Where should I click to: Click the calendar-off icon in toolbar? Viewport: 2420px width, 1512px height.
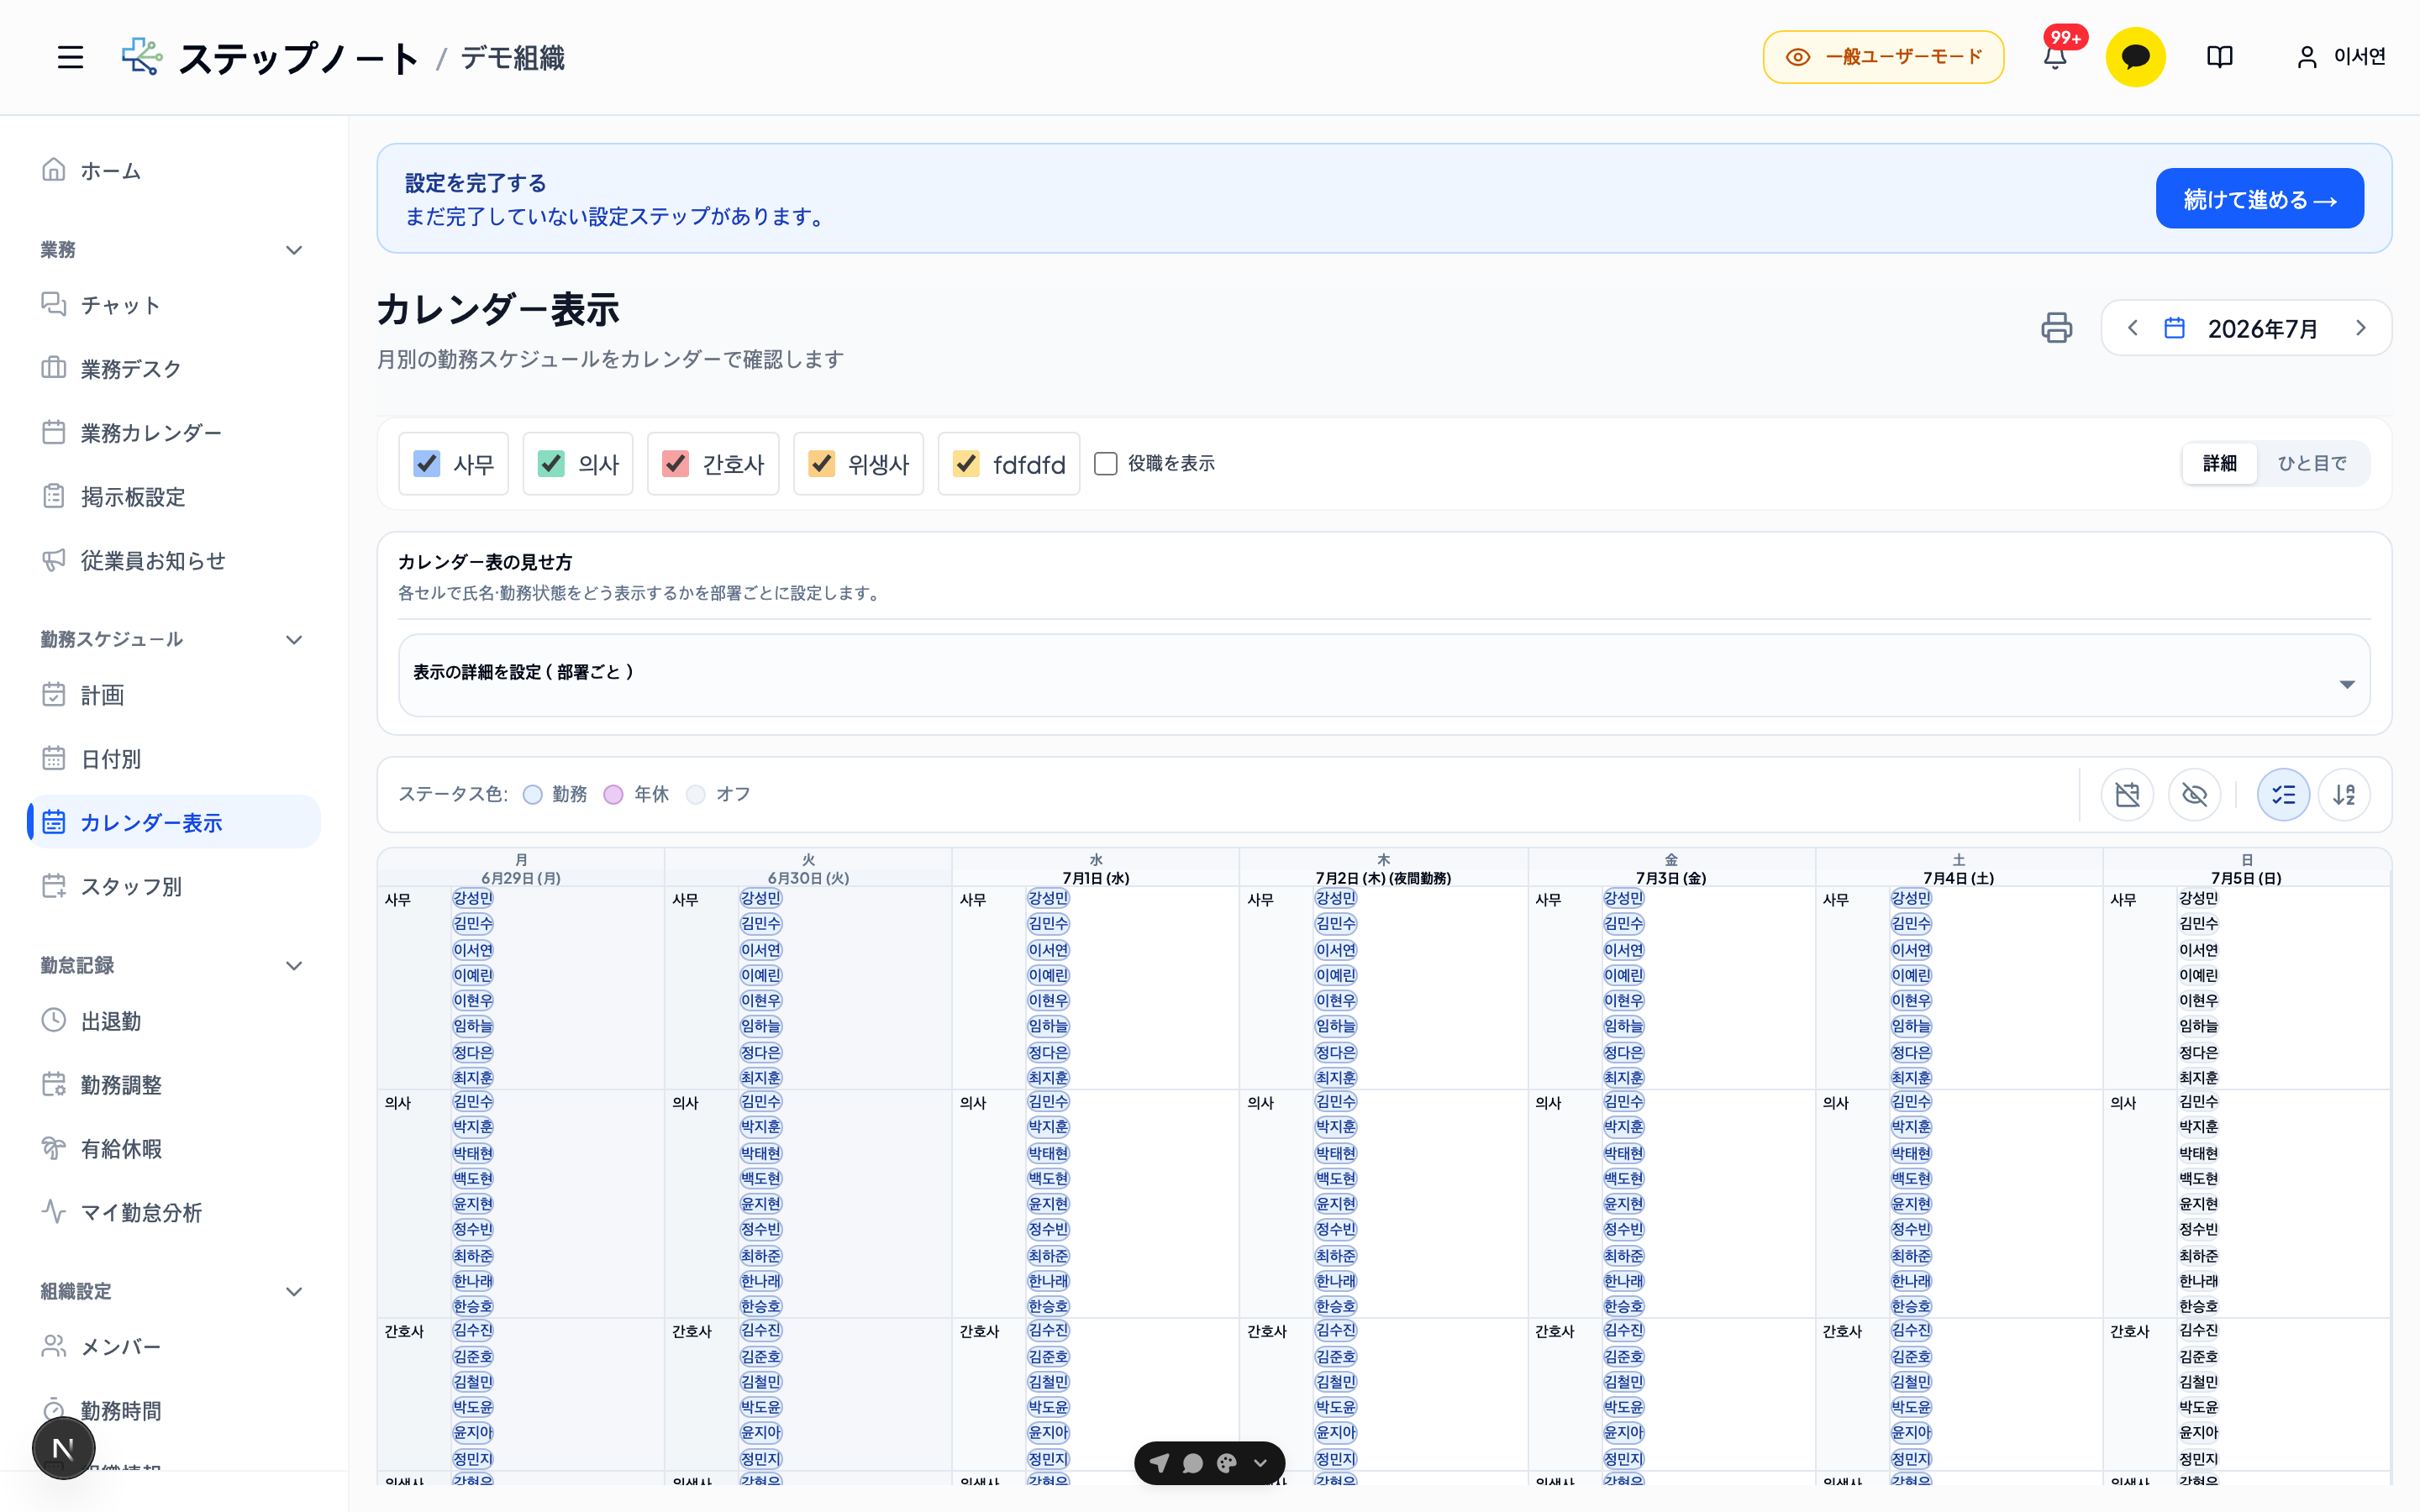(x=2127, y=794)
